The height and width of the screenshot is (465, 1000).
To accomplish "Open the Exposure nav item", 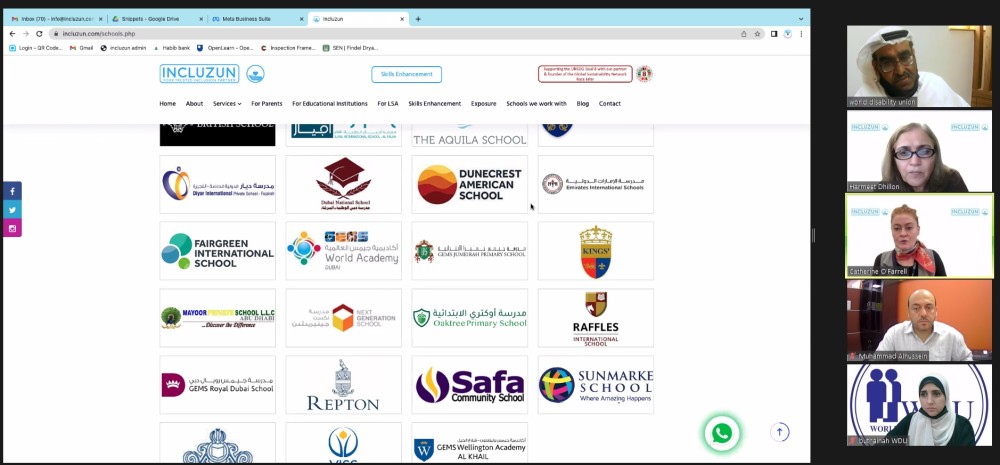I will 483,103.
